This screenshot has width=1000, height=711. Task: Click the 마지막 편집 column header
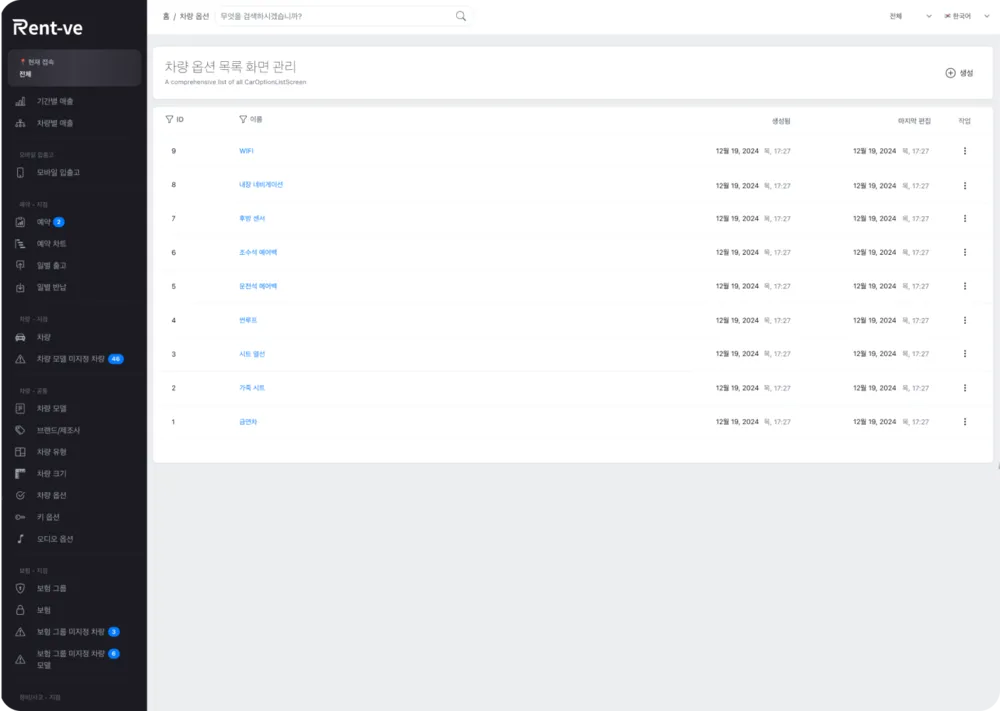[915, 121]
